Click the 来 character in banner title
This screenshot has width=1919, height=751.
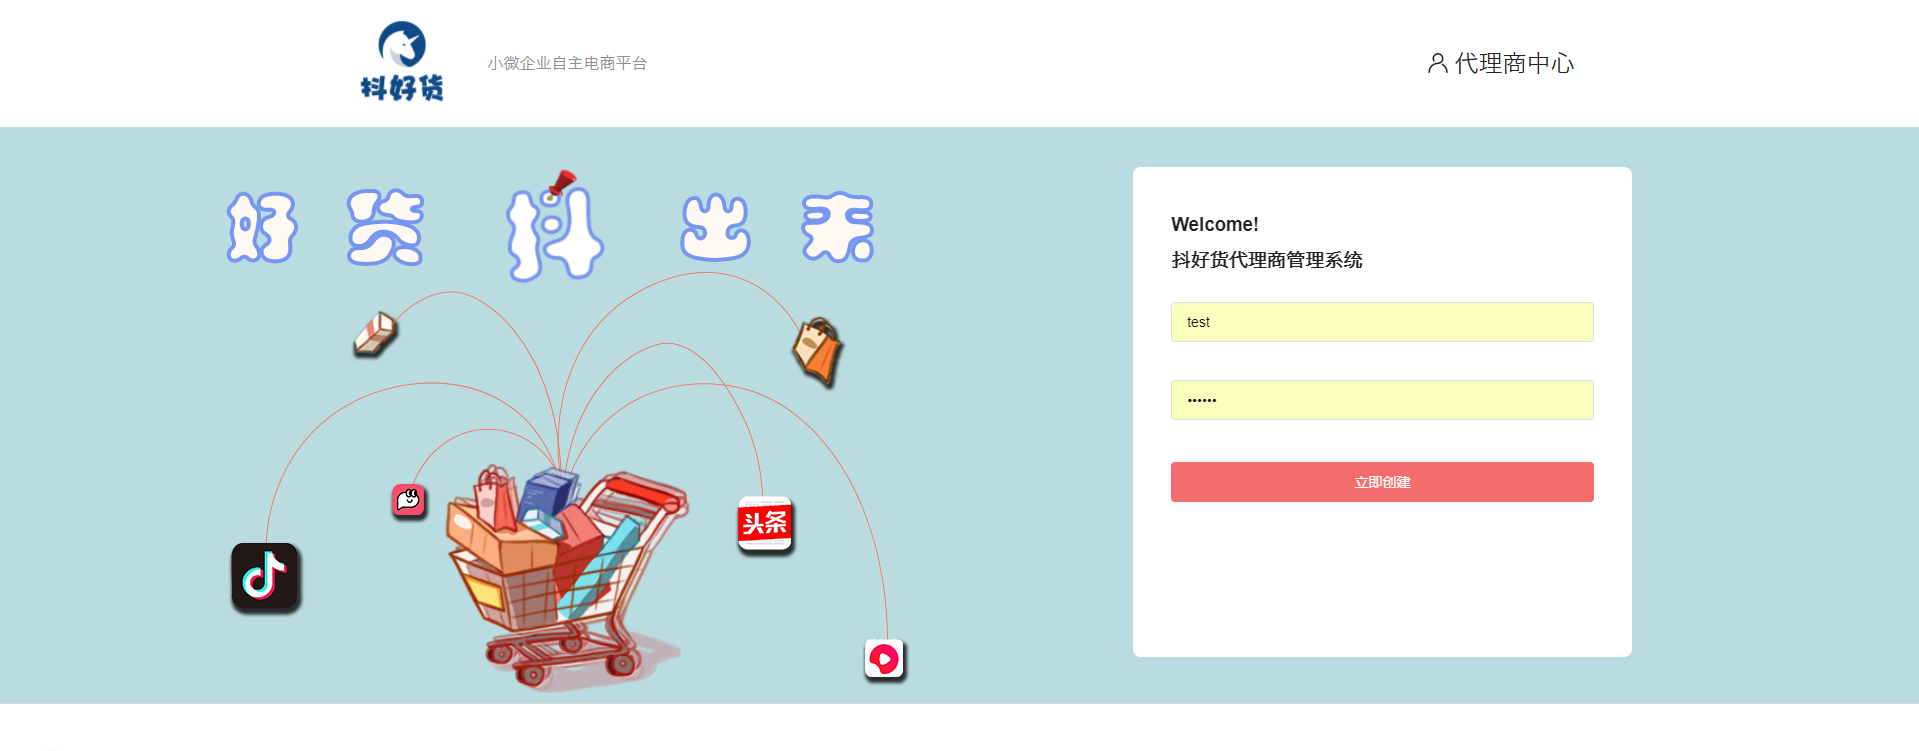pyautogui.click(x=838, y=228)
